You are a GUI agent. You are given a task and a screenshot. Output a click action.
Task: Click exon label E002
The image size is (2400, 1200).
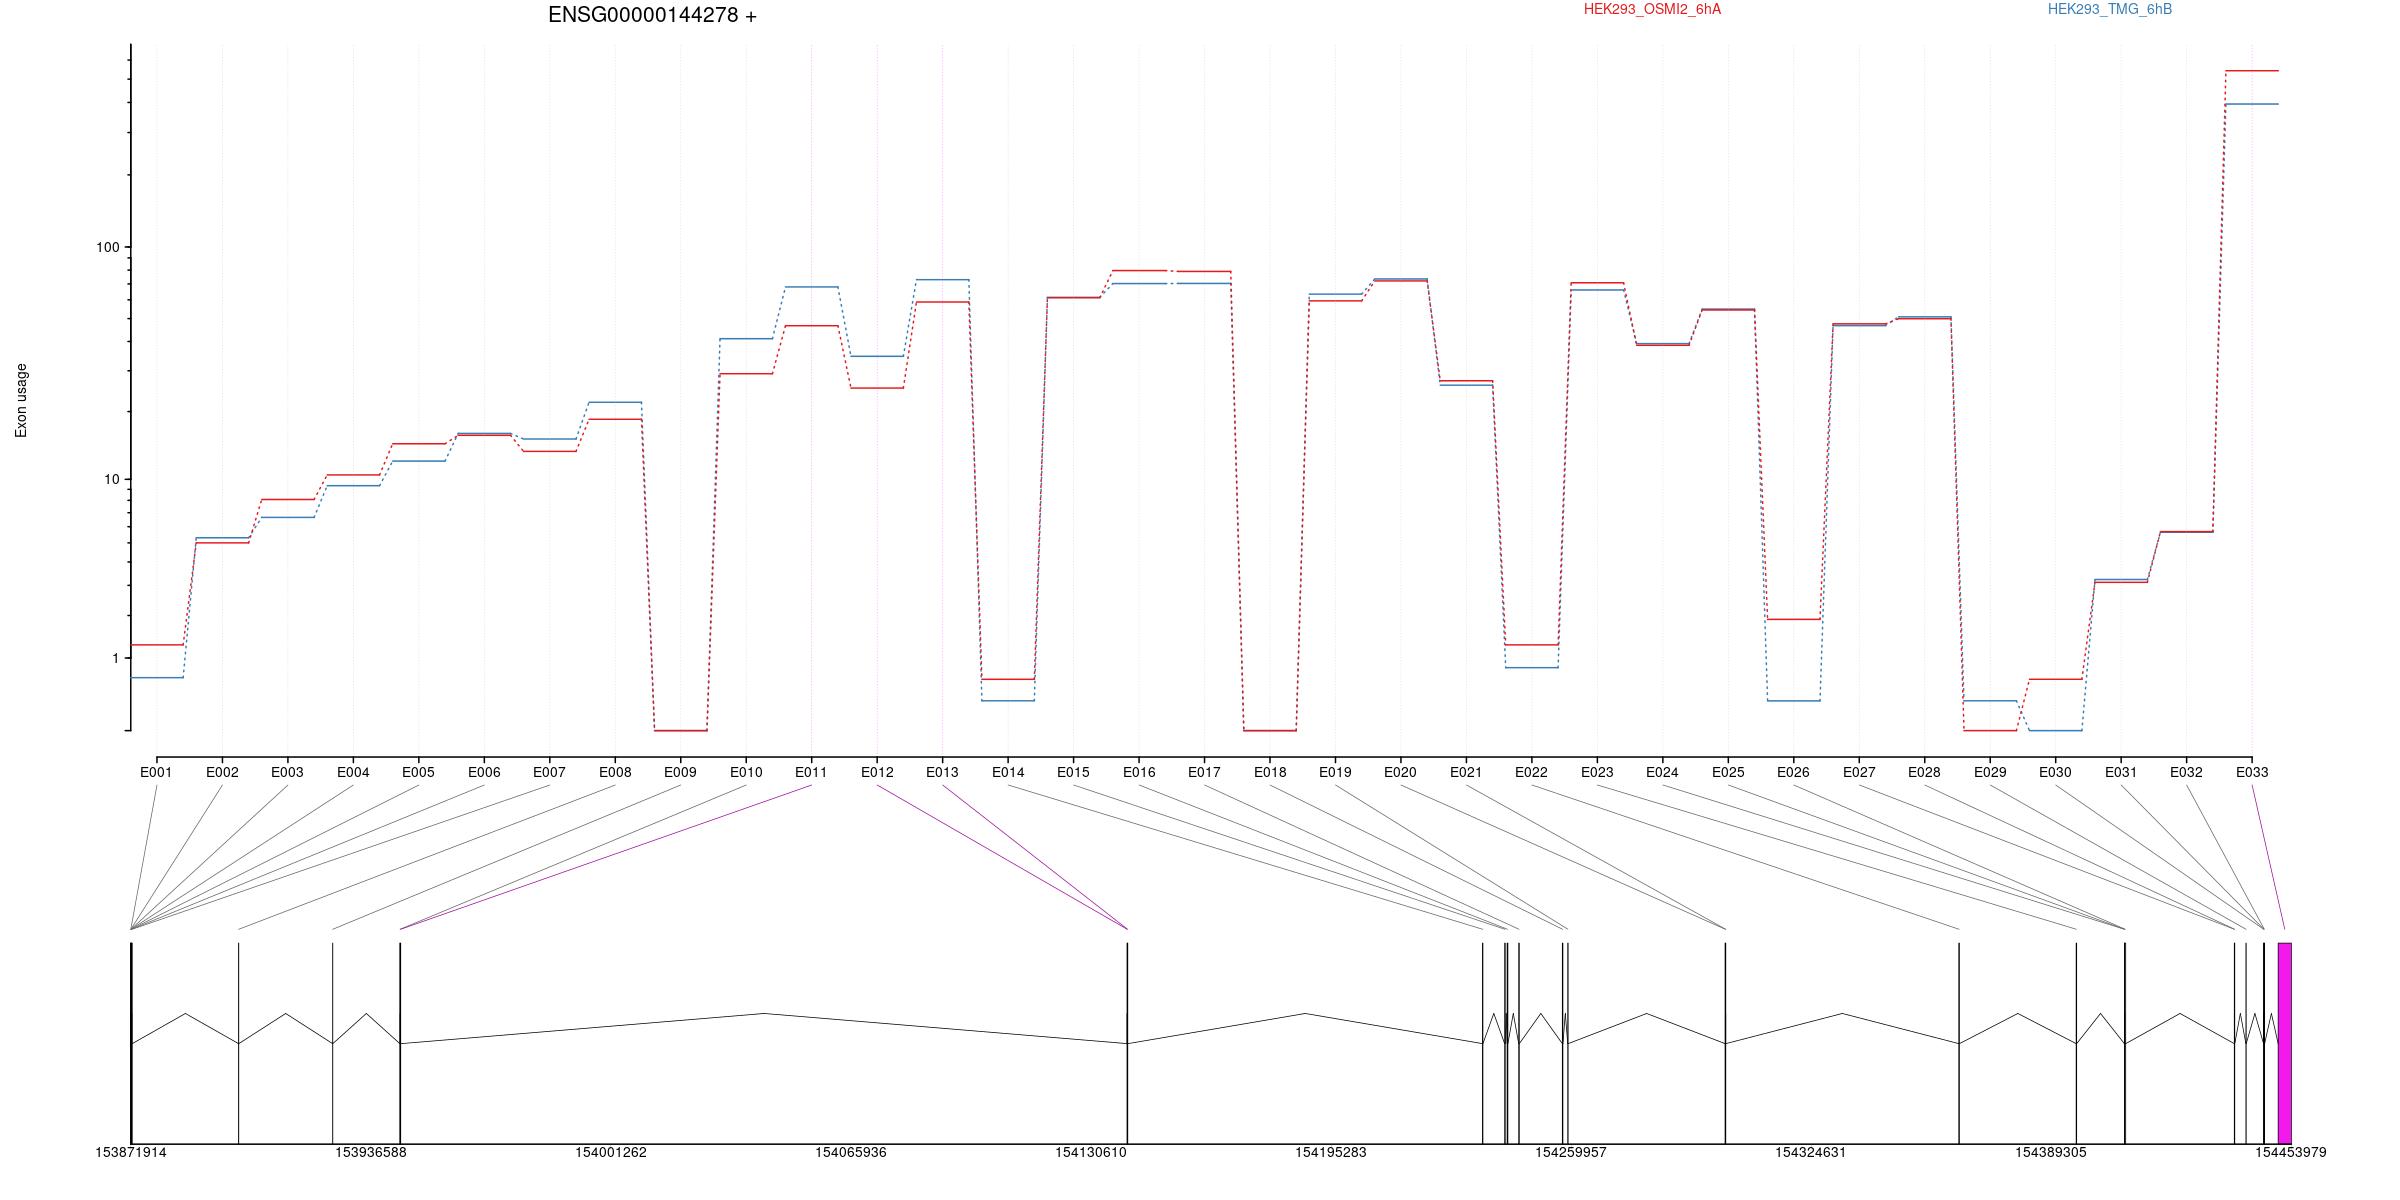pos(222,772)
